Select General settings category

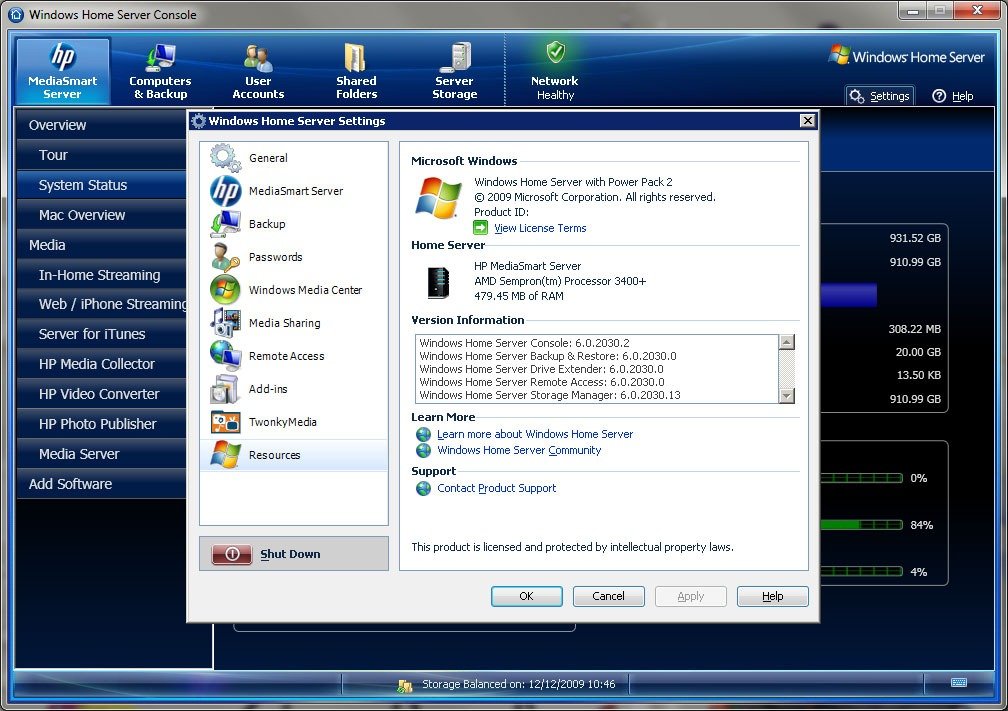point(294,158)
